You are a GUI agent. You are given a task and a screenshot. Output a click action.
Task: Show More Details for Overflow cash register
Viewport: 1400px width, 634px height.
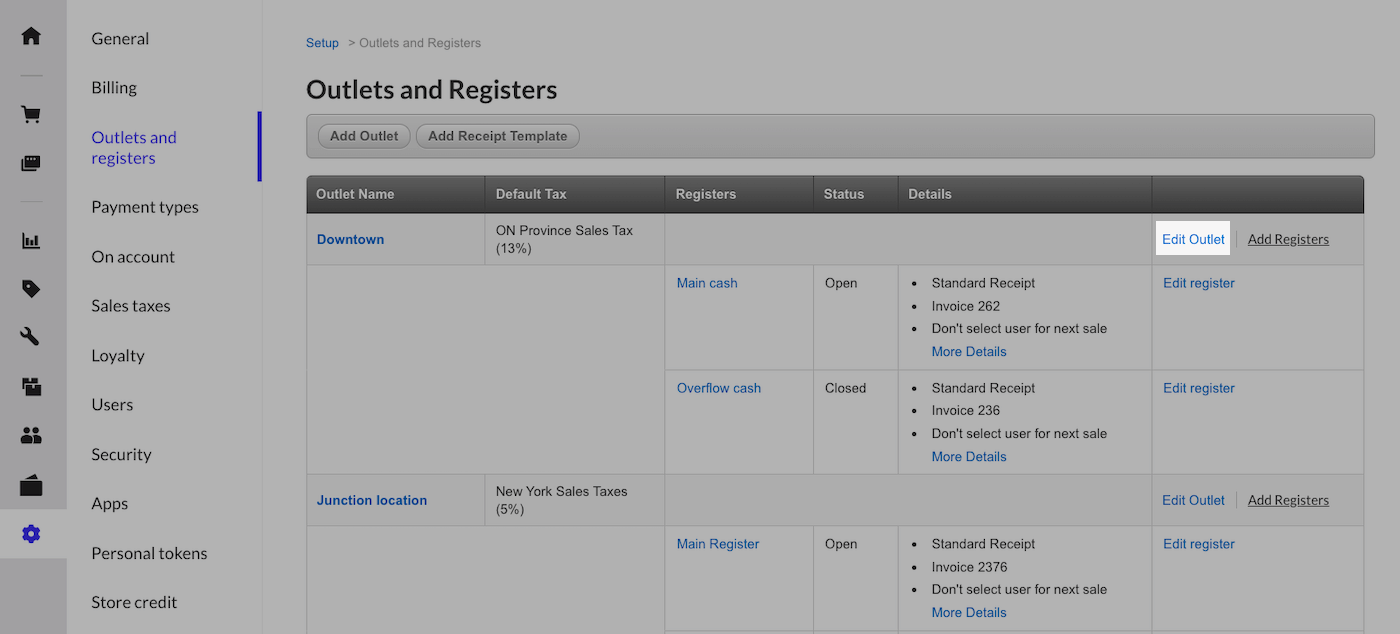[968, 456]
